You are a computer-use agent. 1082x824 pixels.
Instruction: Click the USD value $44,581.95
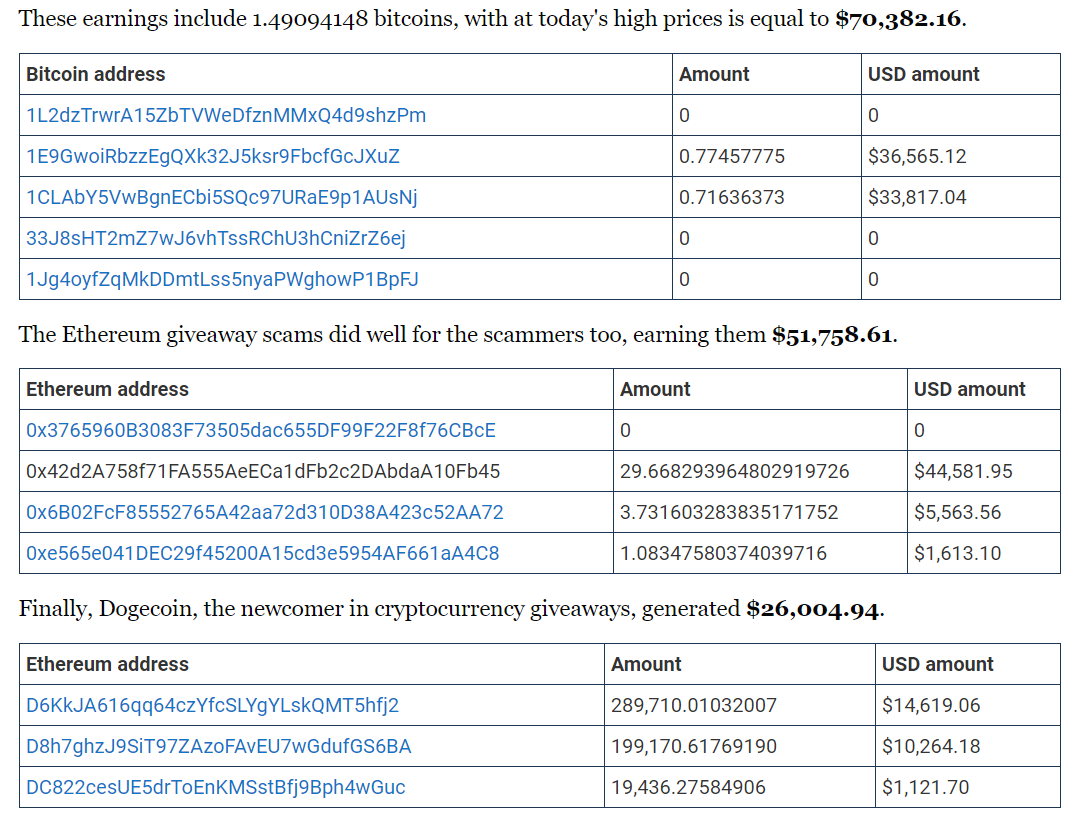coord(963,471)
